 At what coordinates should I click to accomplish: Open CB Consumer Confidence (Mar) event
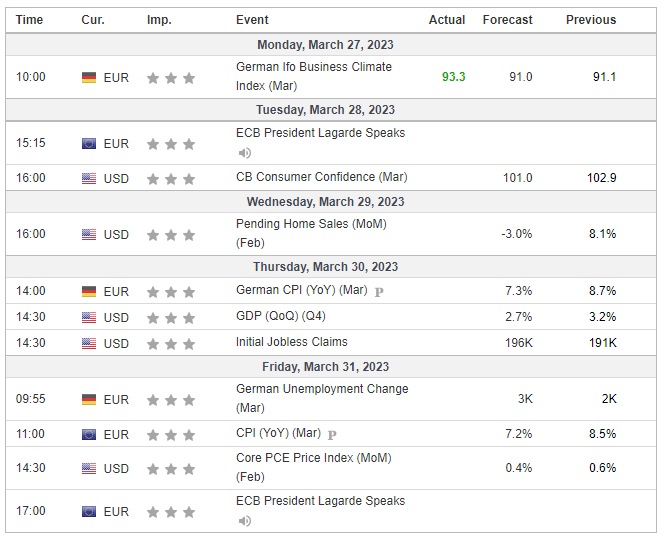(322, 177)
